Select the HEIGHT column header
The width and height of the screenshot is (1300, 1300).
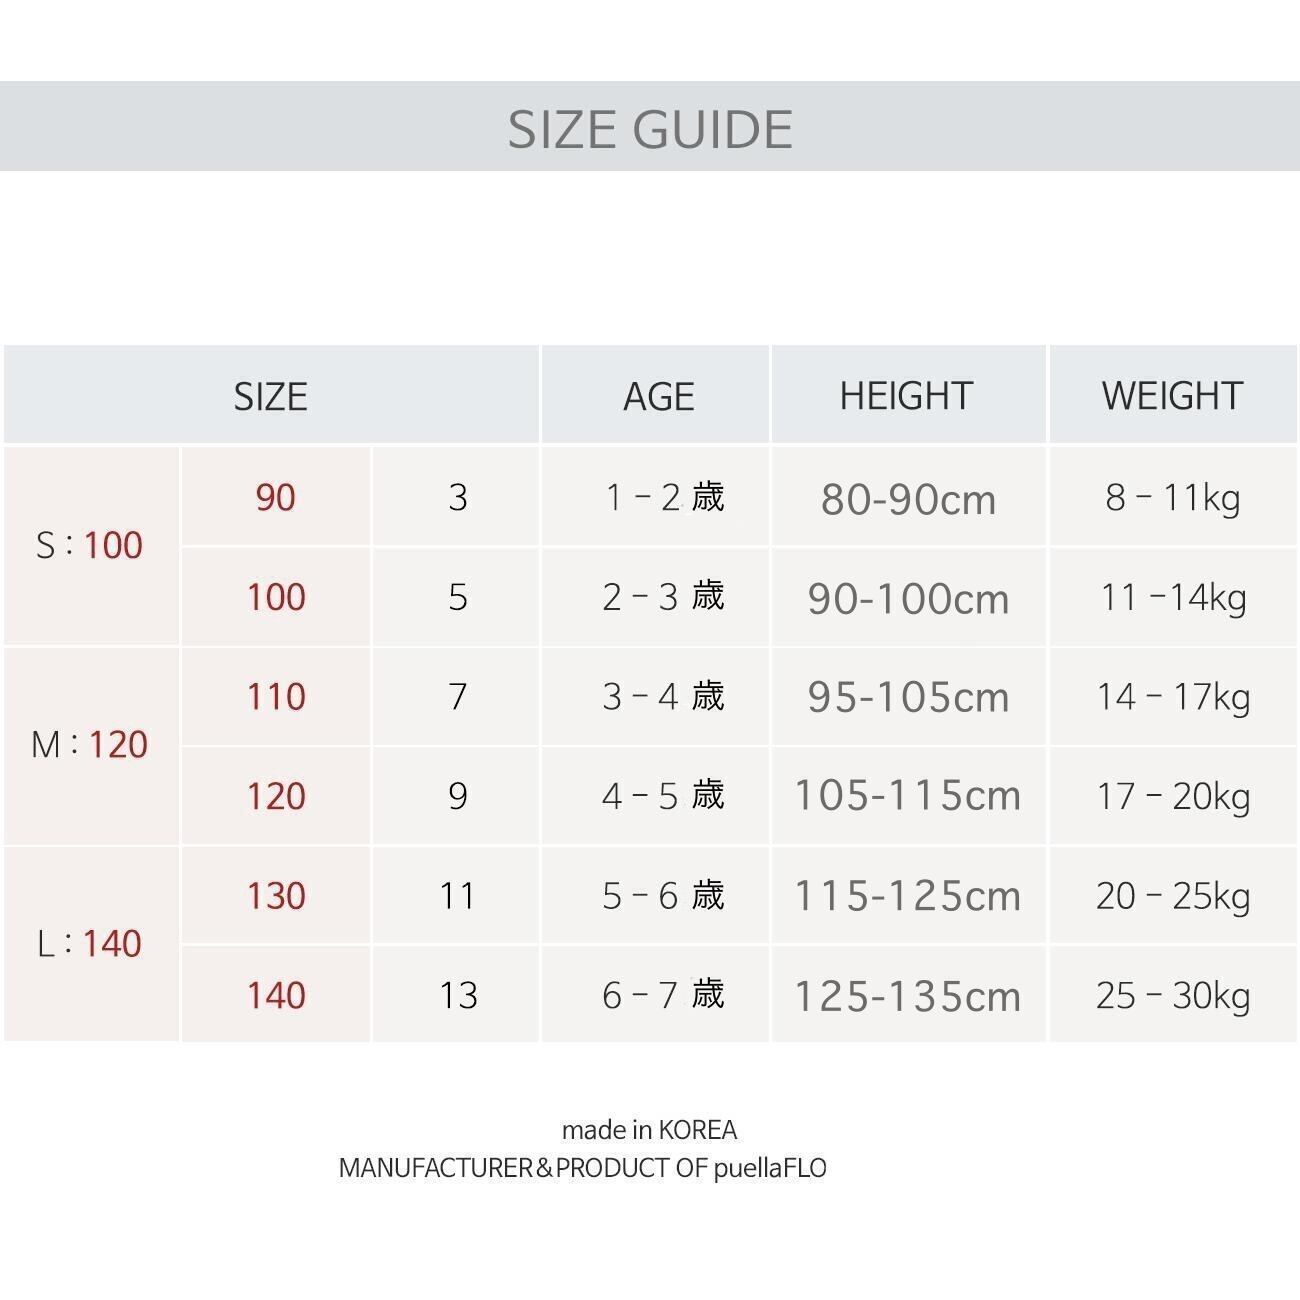coord(906,396)
